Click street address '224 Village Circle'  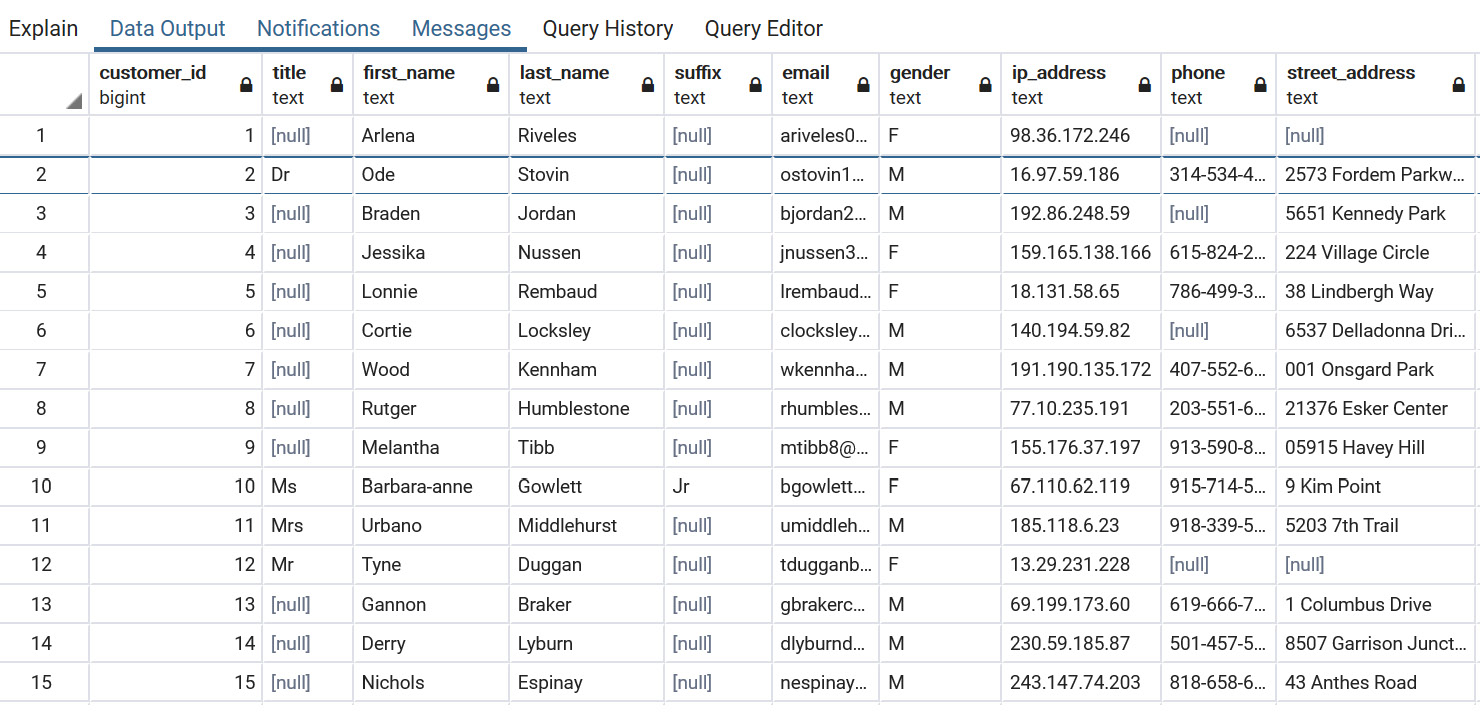coord(1378,252)
